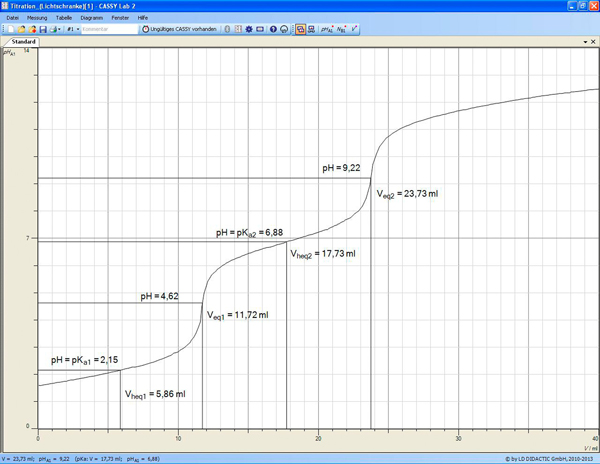Open the Messung menu

coord(37,18)
